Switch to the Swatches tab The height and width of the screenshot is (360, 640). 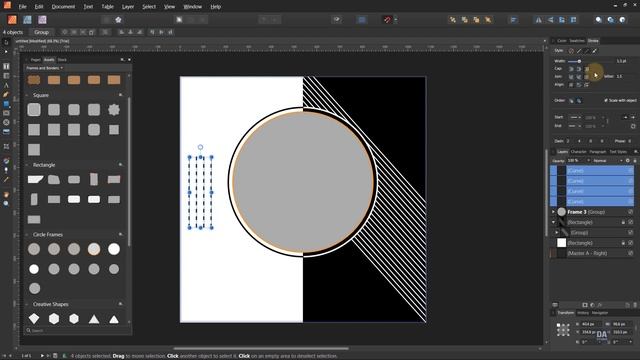pos(577,41)
